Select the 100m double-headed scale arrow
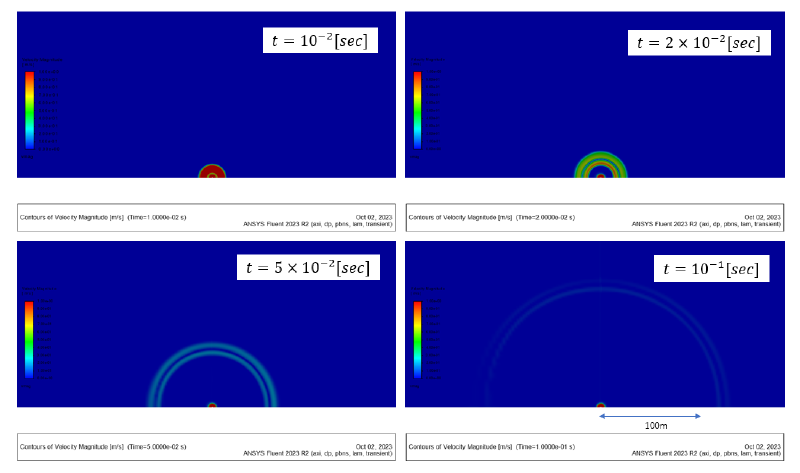This screenshot has width=800, height=473. click(x=650, y=416)
